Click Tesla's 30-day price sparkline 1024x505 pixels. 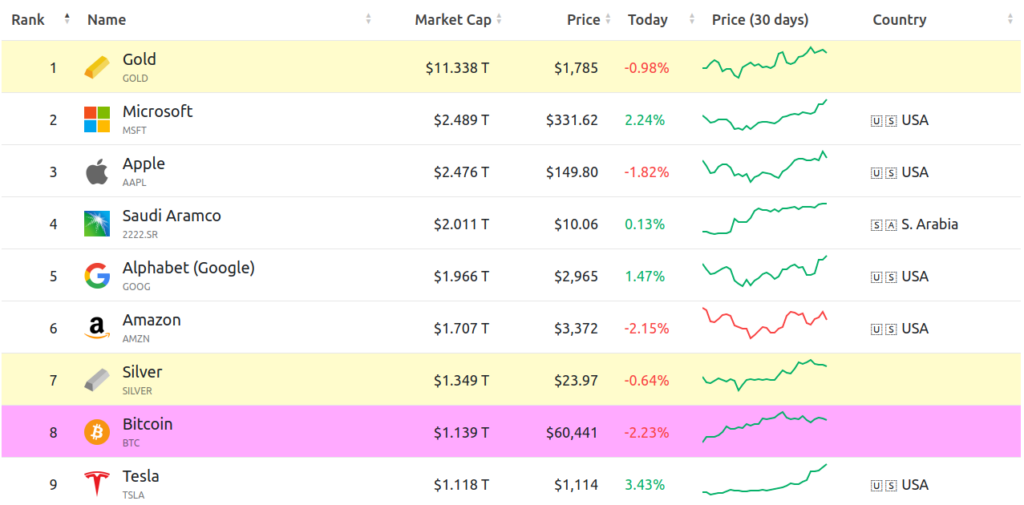[x=765, y=479]
